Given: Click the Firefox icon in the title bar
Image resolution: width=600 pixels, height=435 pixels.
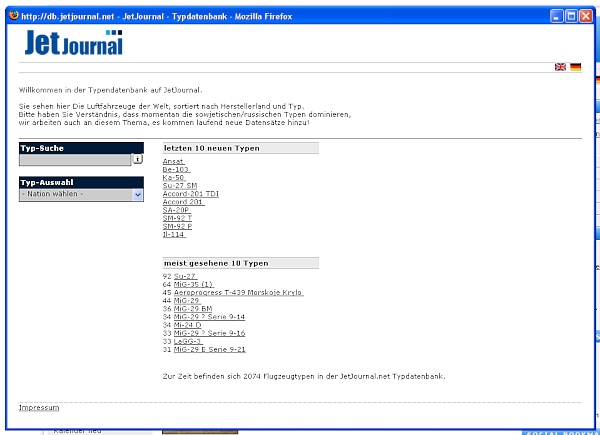Looking at the screenshot, I should click(x=14, y=16).
